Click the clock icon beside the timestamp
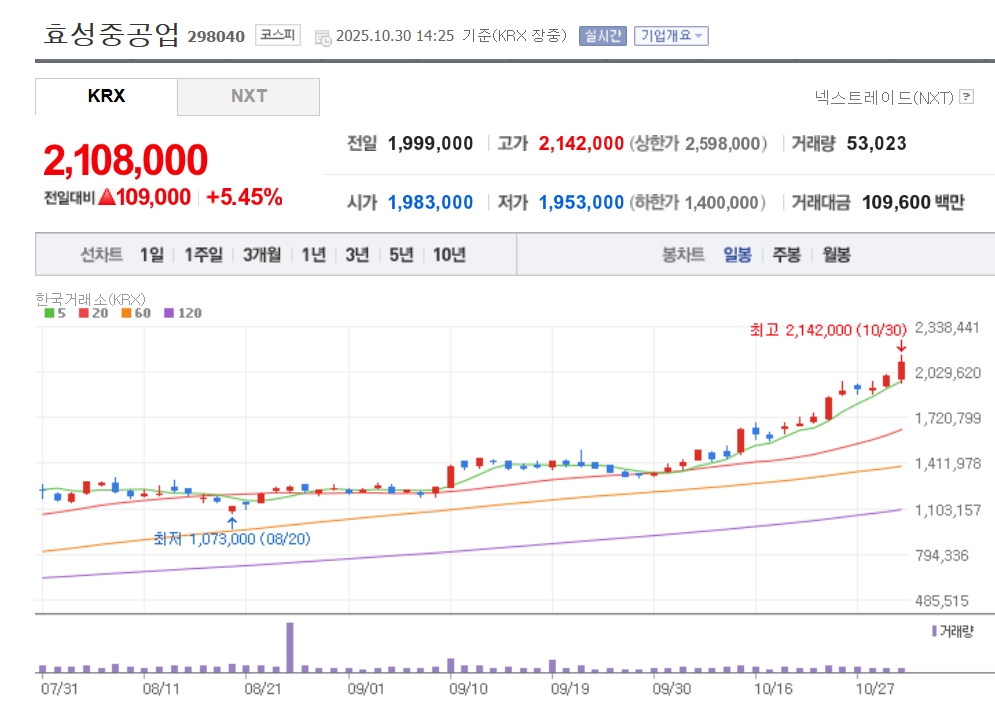 tap(323, 37)
